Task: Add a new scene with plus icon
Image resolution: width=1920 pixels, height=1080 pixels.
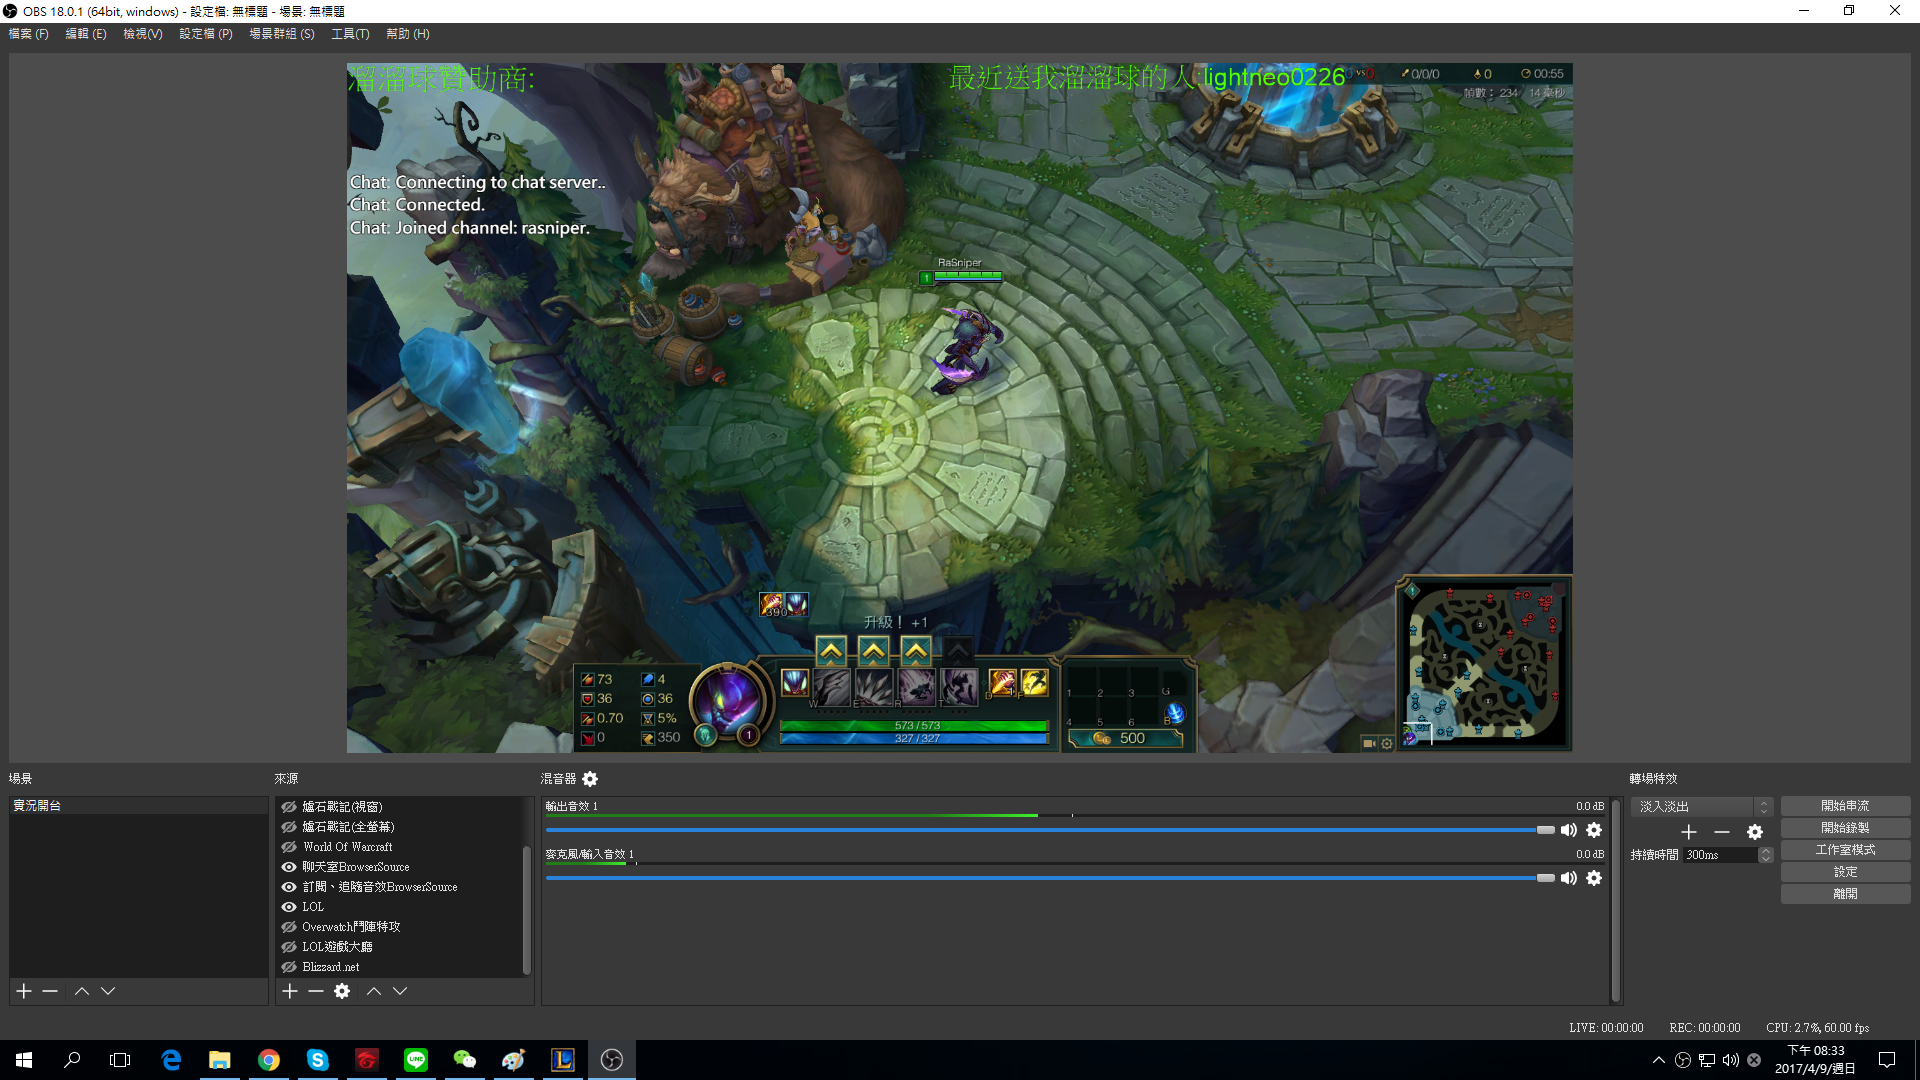Action: click(x=24, y=991)
